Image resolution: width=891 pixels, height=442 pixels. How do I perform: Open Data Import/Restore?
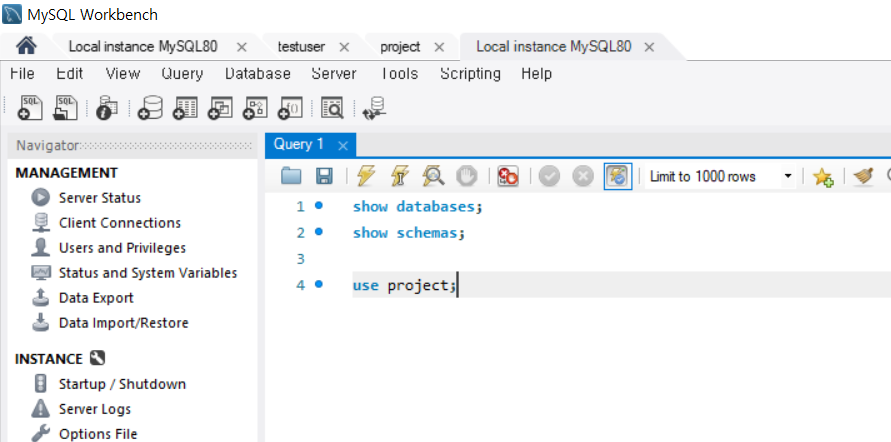point(123,323)
